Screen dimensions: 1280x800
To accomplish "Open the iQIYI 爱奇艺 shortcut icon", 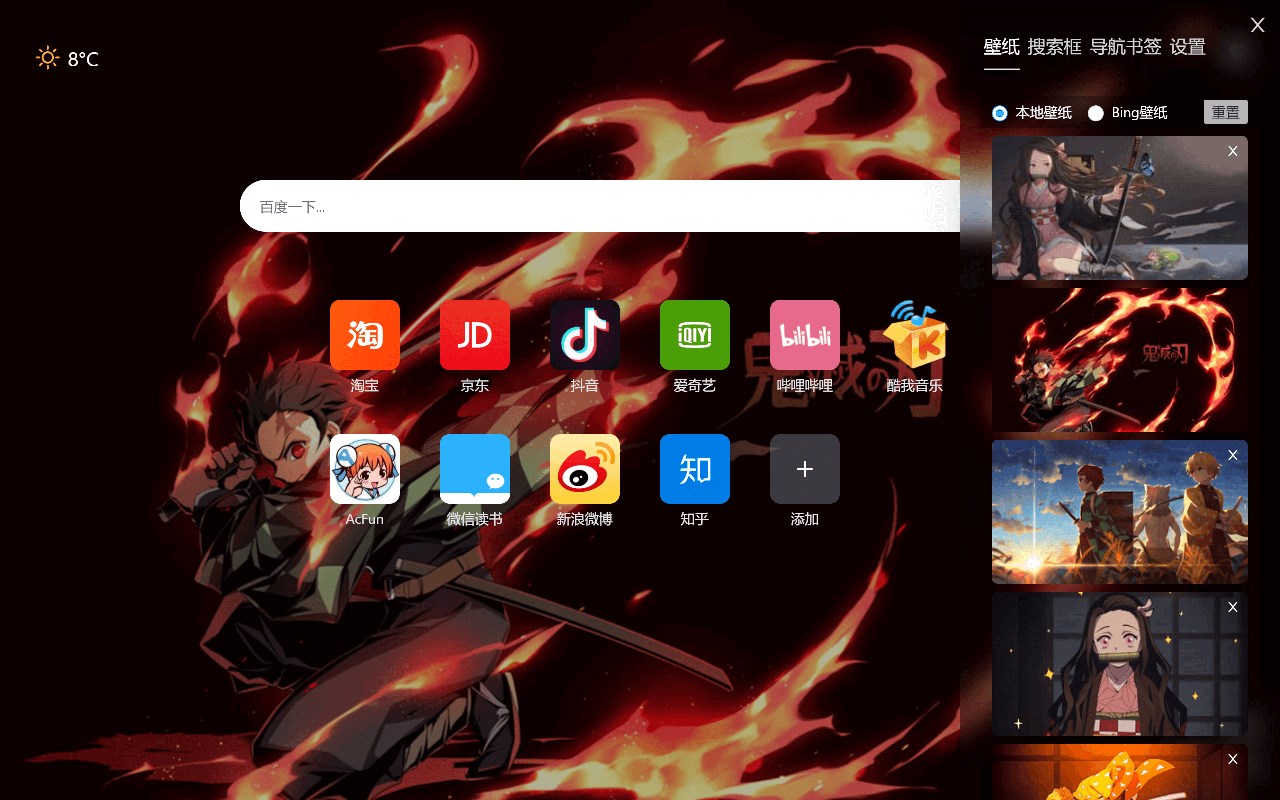I will 695,335.
